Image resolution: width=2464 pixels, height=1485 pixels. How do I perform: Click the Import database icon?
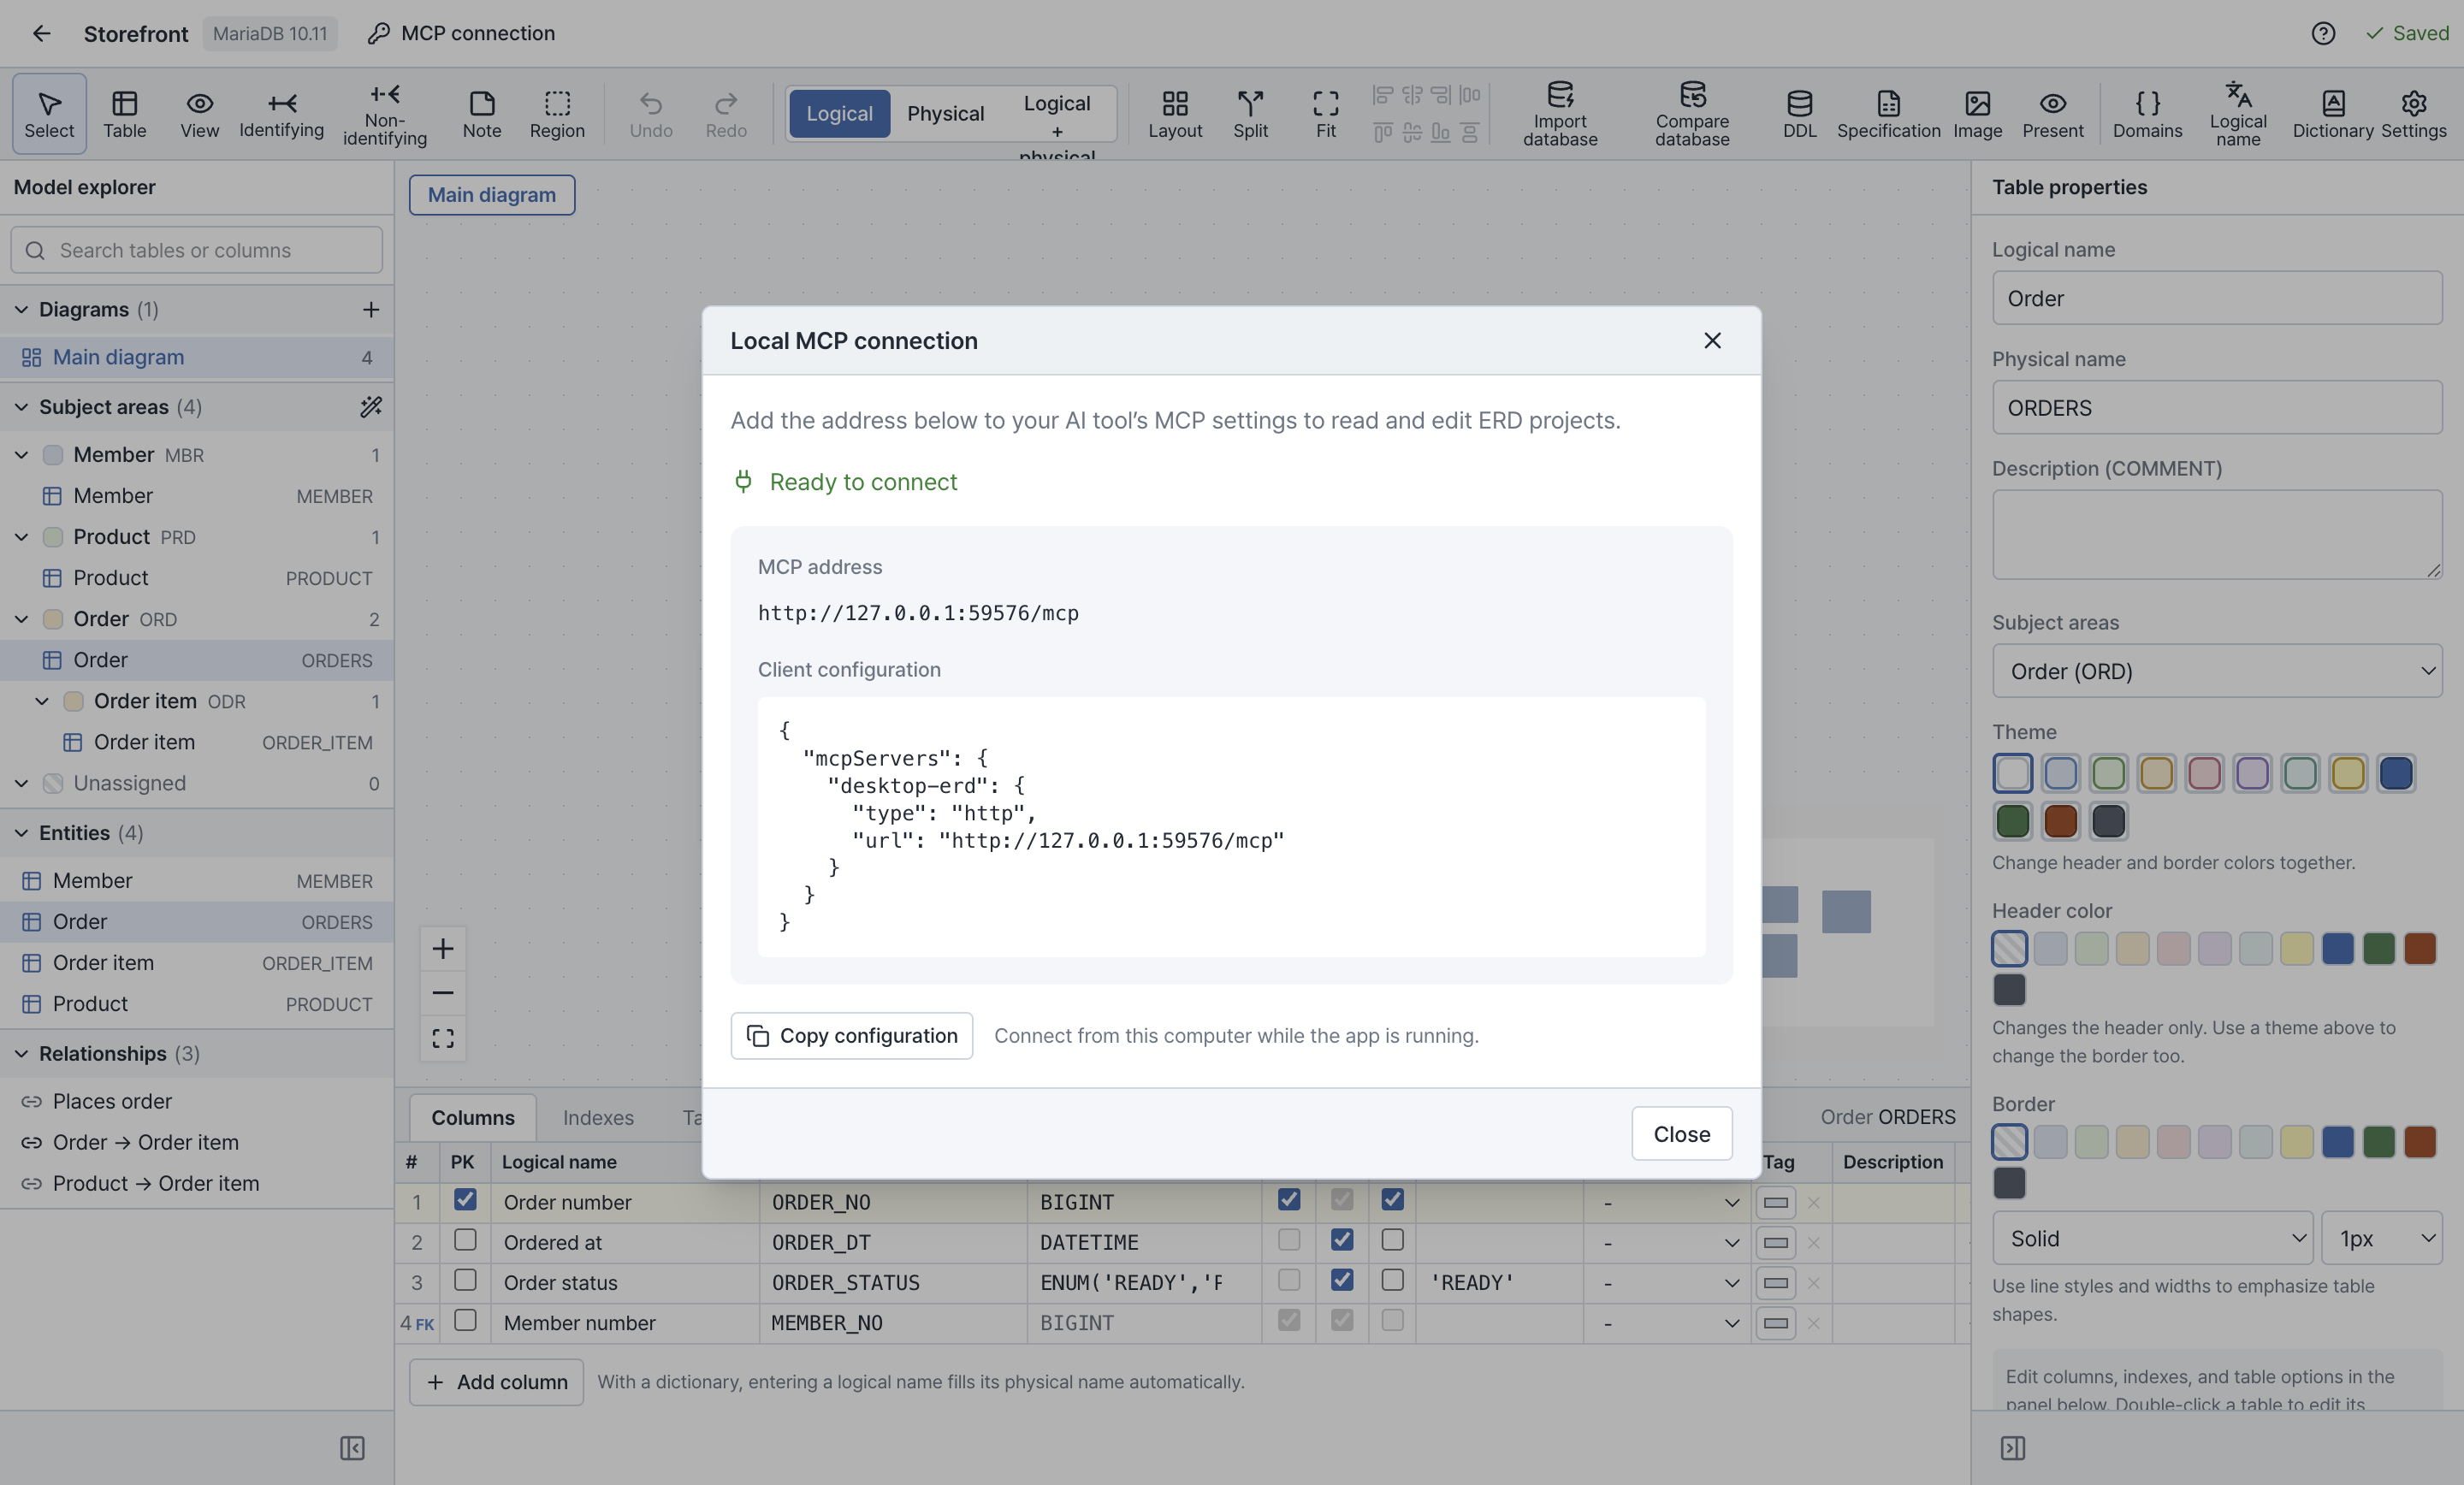click(x=1559, y=95)
